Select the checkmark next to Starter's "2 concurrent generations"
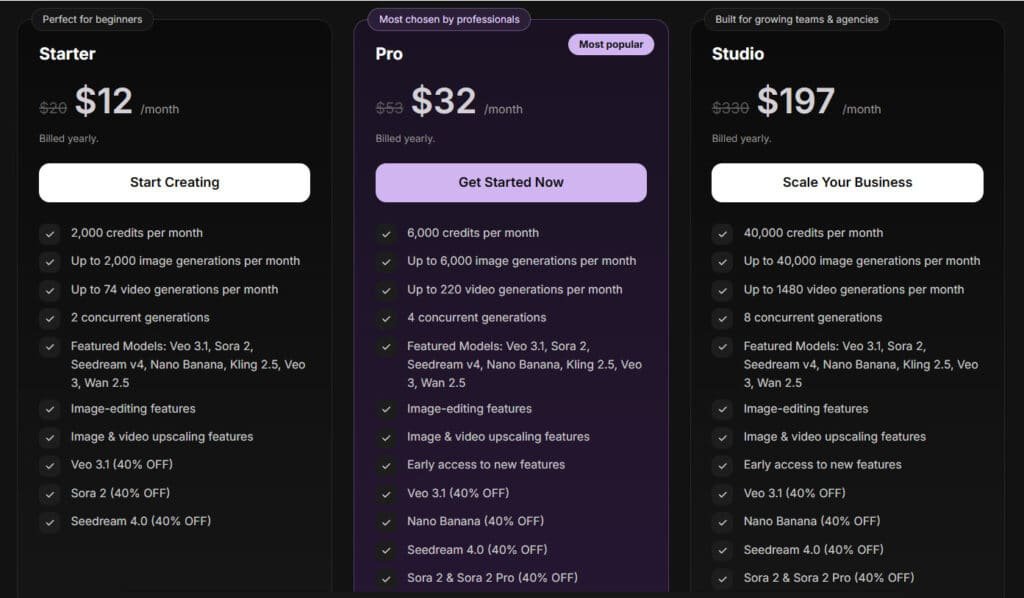Image resolution: width=1024 pixels, height=598 pixels. point(50,317)
